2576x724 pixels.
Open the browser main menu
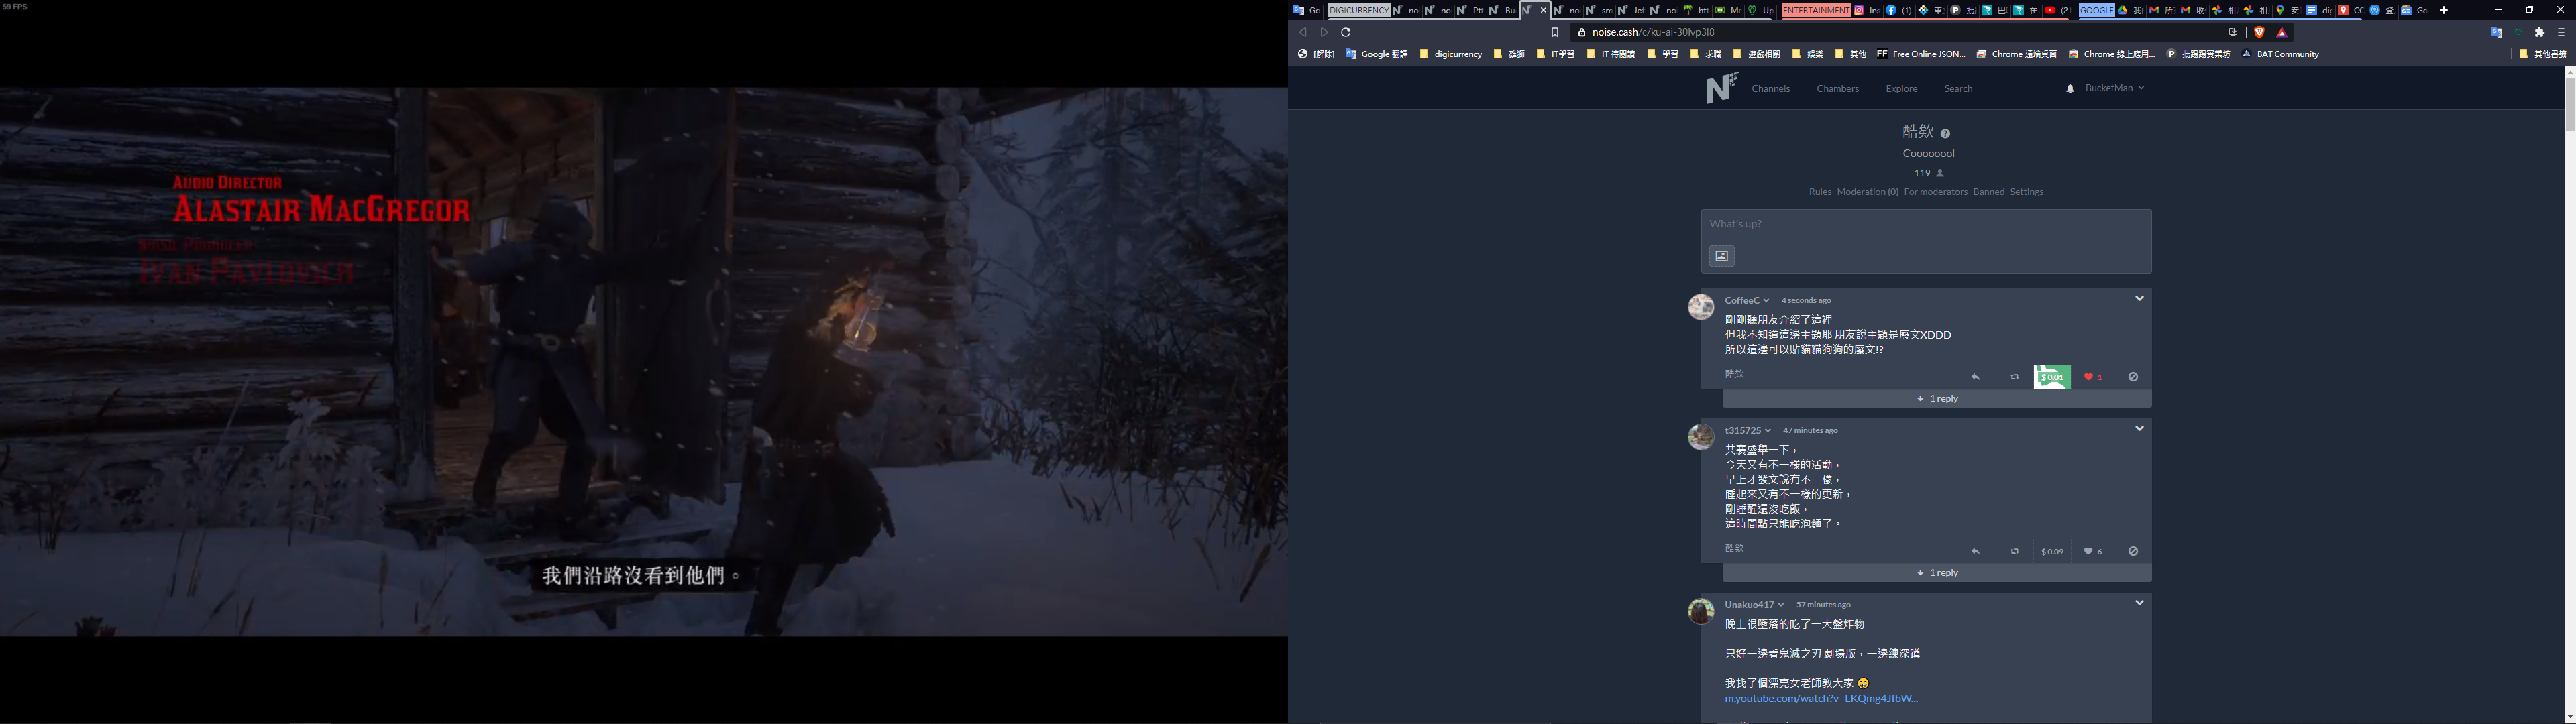(2561, 32)
